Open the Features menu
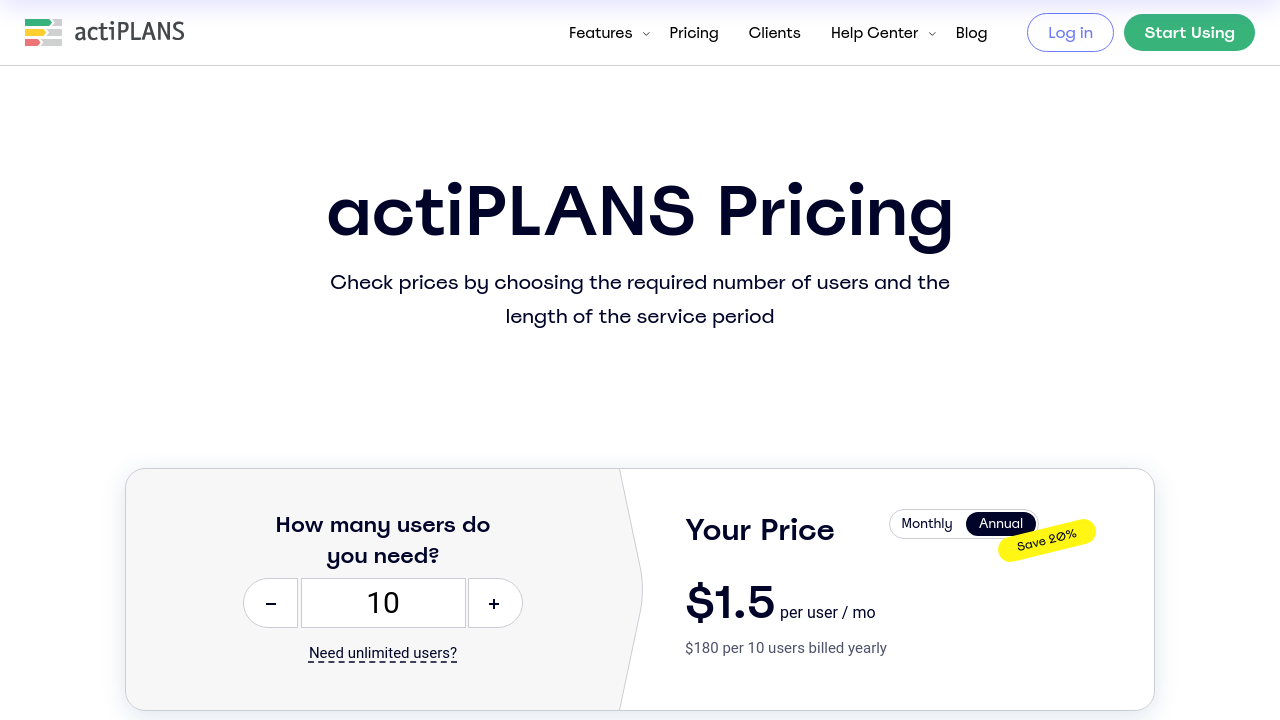Viewport: 1280px width, 720px height. coord(600,33)
